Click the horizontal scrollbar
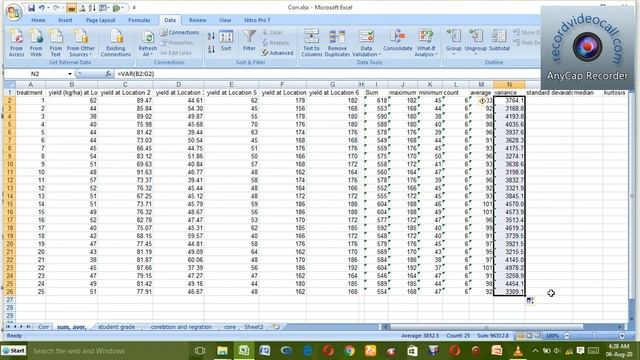 [486, 327]
